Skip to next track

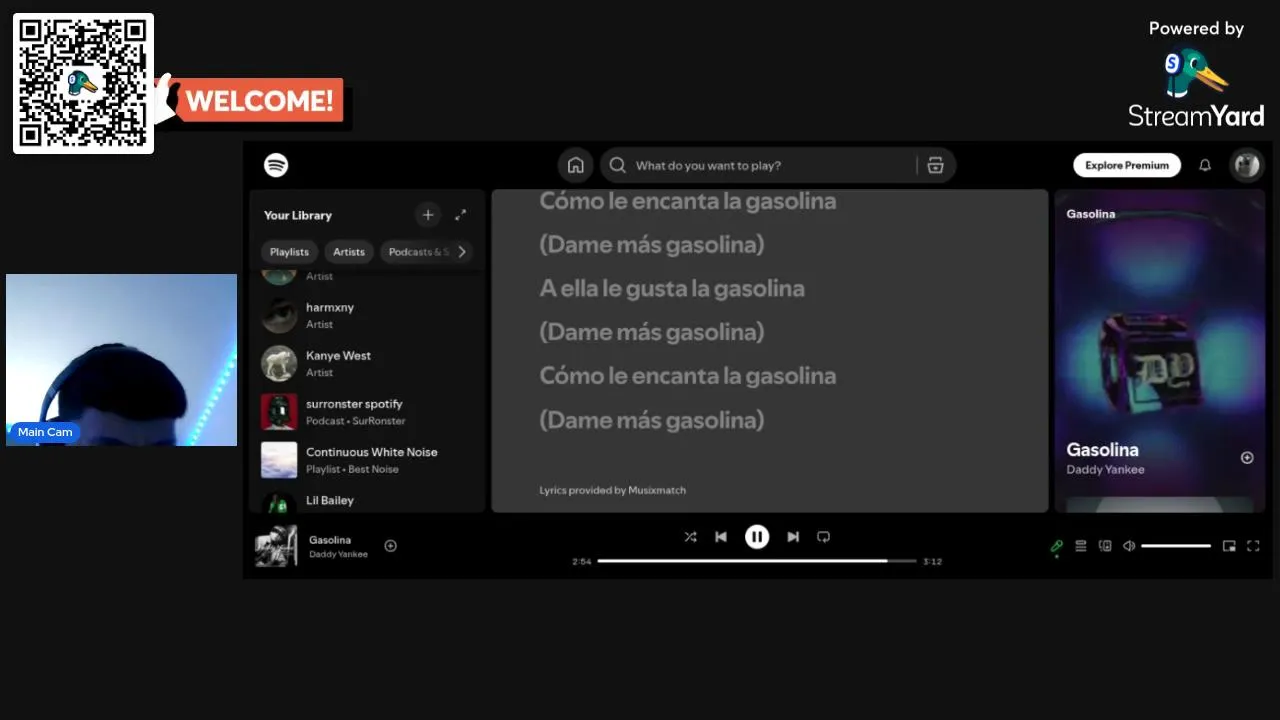(x=793, y=537)
